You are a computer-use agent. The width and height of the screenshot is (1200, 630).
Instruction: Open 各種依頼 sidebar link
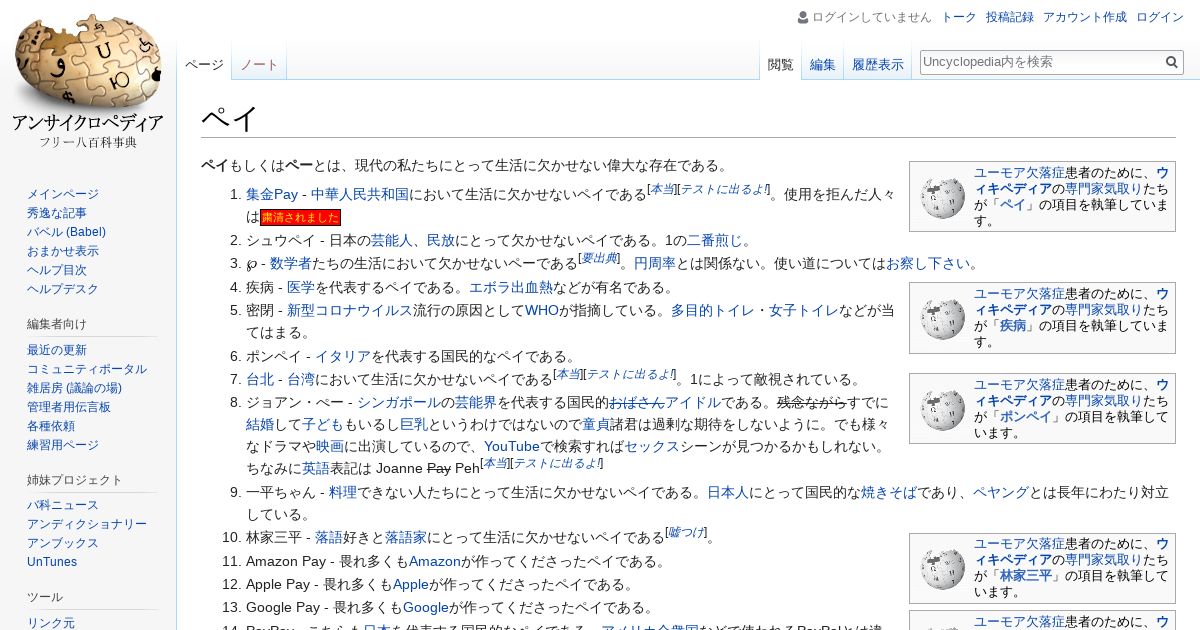(51, 426)
